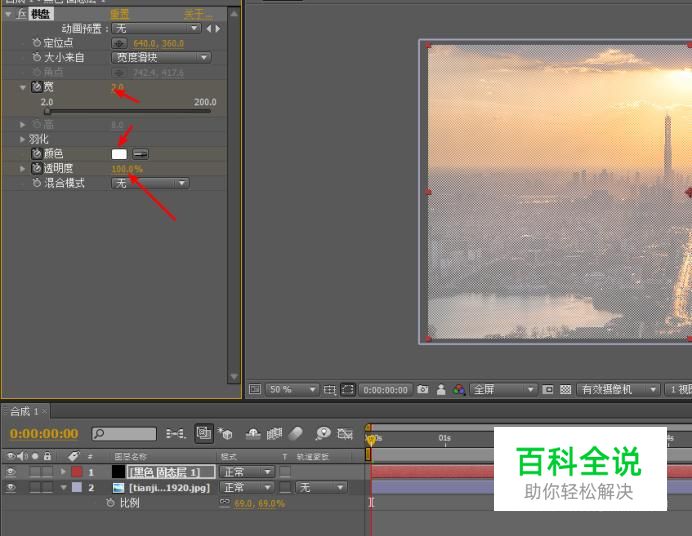Toggle the transparency grid icon
This screenshot has height=536, width=692.
(565, 390)
